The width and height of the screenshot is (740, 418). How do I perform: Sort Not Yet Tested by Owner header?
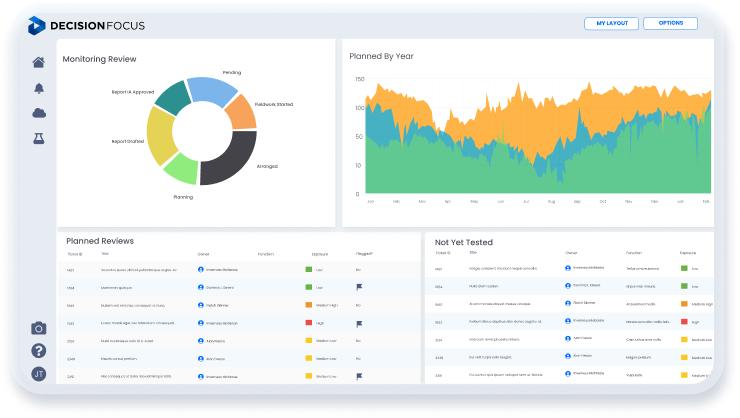[571, 253]
